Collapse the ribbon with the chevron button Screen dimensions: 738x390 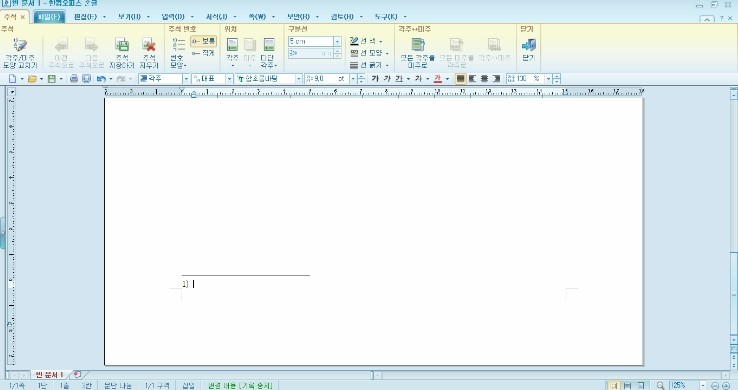pos(706,19)
